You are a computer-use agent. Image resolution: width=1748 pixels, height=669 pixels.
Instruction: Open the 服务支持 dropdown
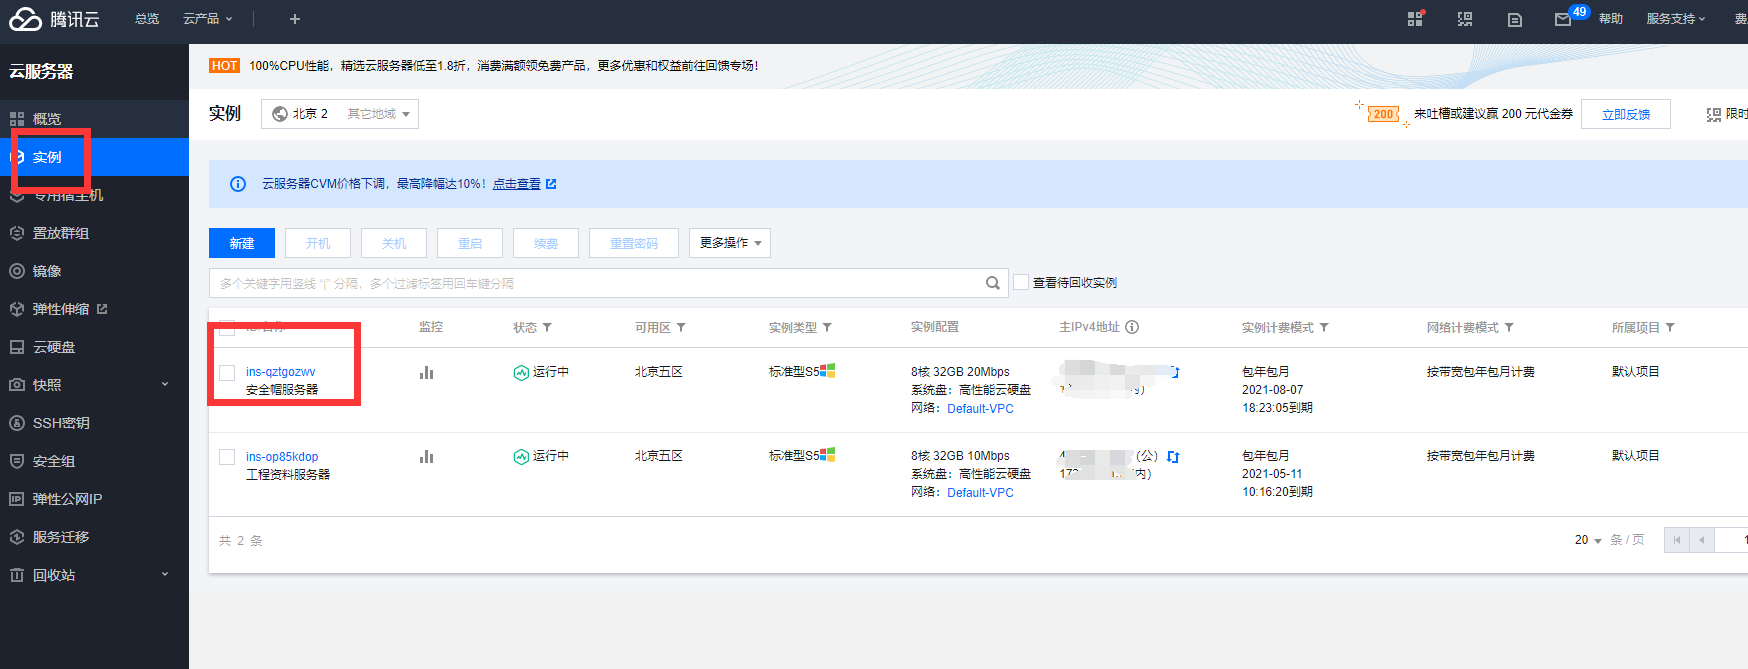[x=1676, y=19]
